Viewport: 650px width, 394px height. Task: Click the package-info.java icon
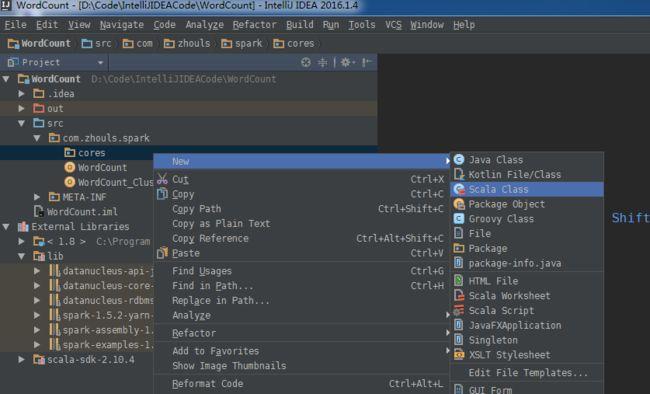point(459,263)
